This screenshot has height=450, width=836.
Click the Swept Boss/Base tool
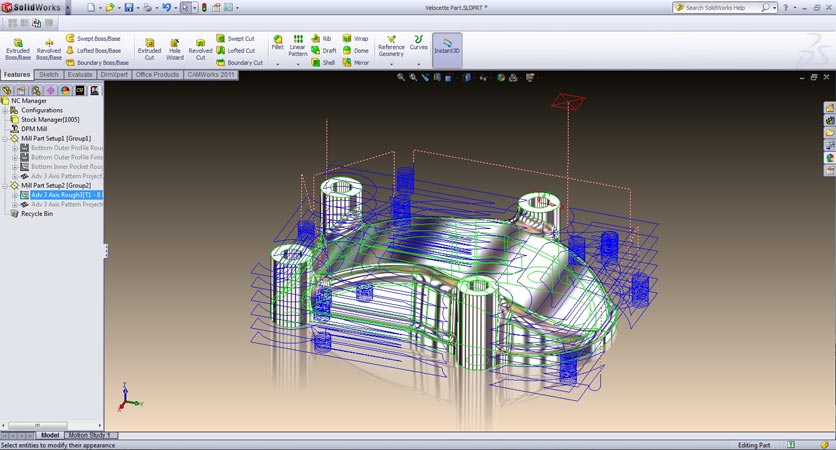coord(97,38)
